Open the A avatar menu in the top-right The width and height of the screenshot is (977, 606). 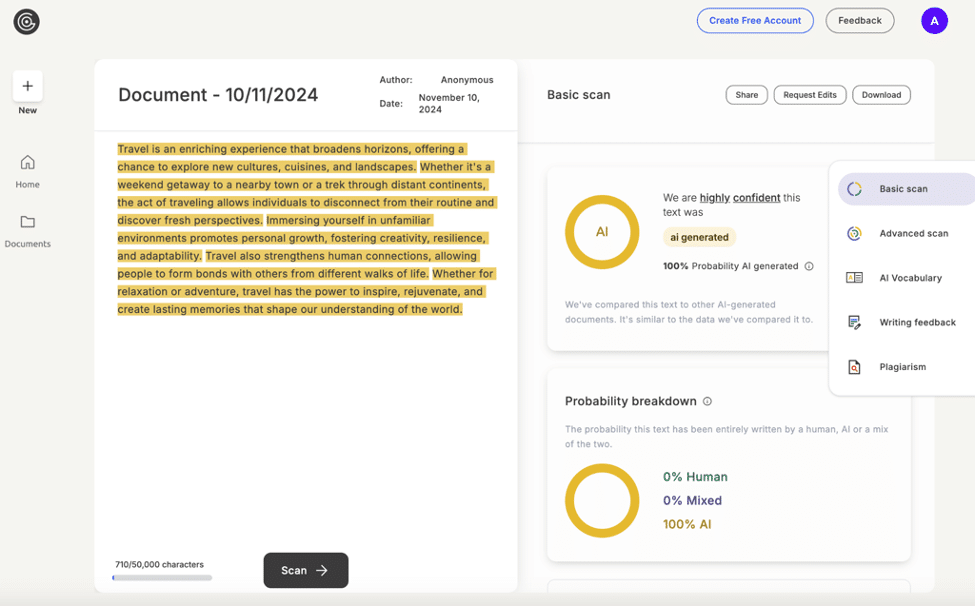tap(934, 20)
